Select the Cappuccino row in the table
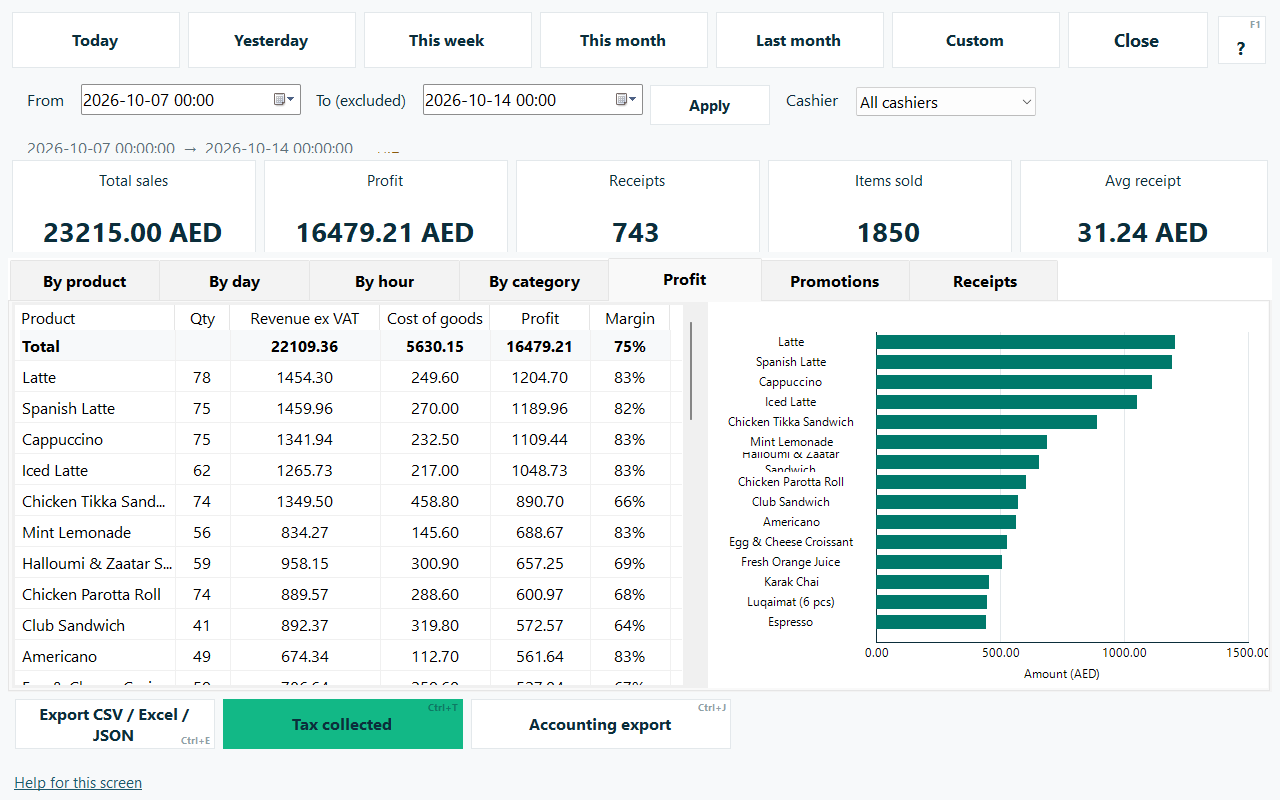The height and width of the screenshot is (800, 1280). pos(349,439)
